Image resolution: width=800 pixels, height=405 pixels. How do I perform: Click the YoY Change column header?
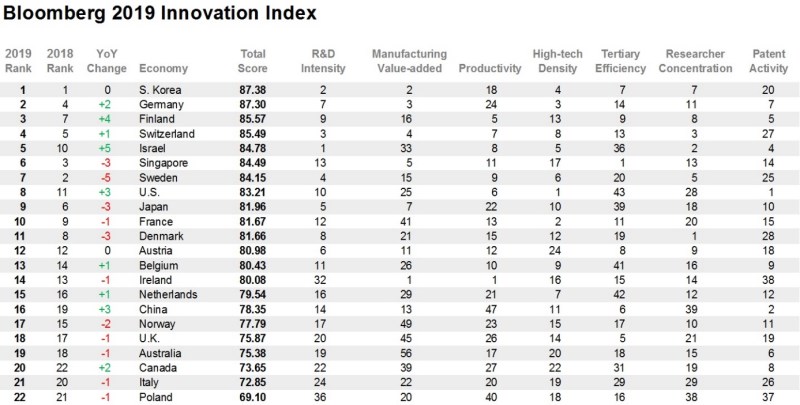coord(104,60)
